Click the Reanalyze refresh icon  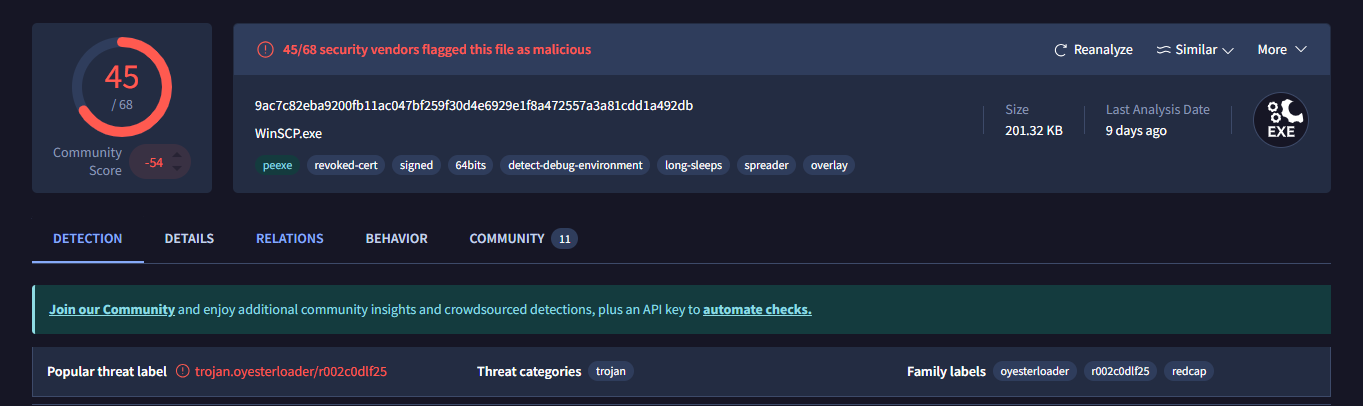pyautogui.click(x=1061, y=50)
